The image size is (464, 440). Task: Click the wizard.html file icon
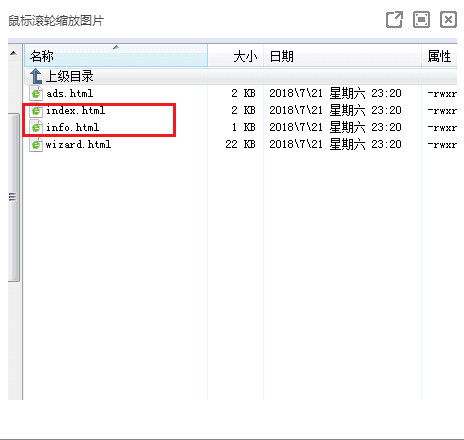[x=36, y=145]
